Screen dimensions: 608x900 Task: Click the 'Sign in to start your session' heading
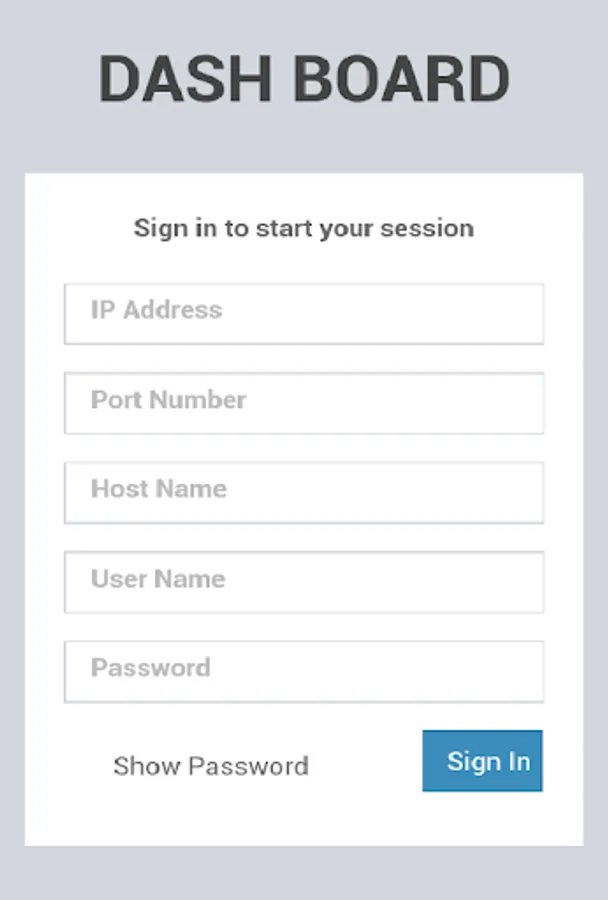pos(304,228)
